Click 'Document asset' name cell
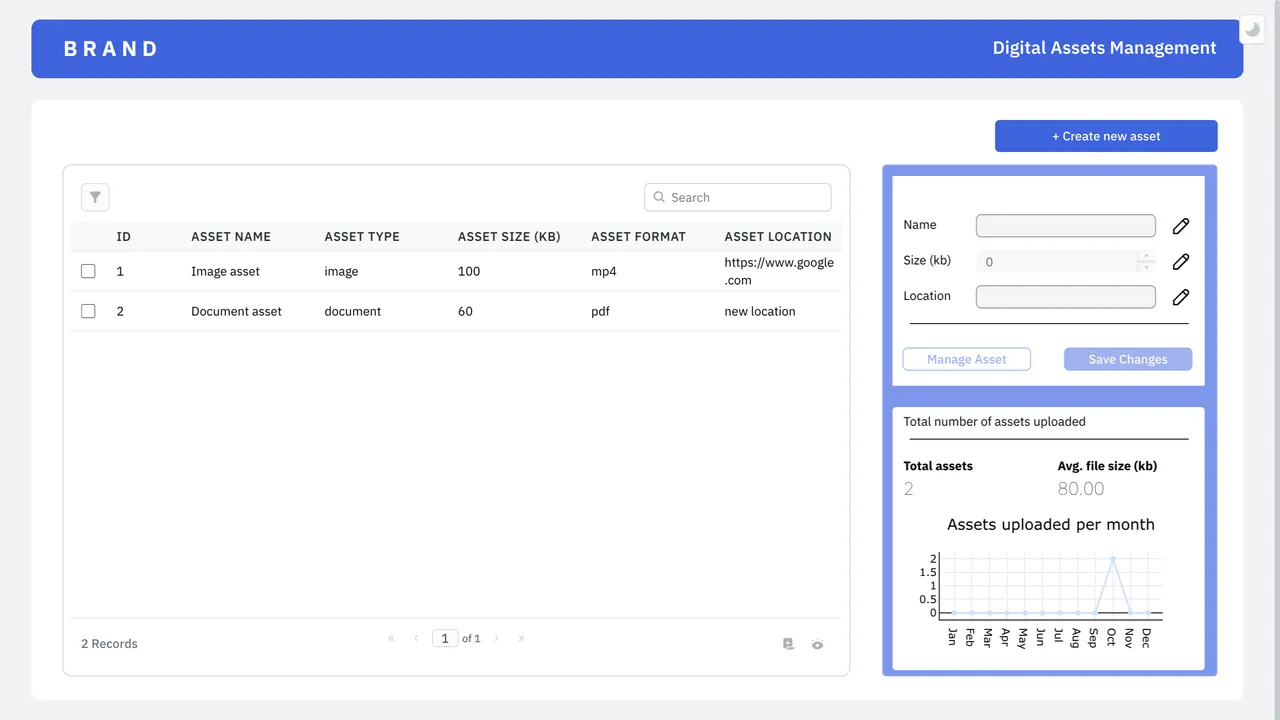 236,311
